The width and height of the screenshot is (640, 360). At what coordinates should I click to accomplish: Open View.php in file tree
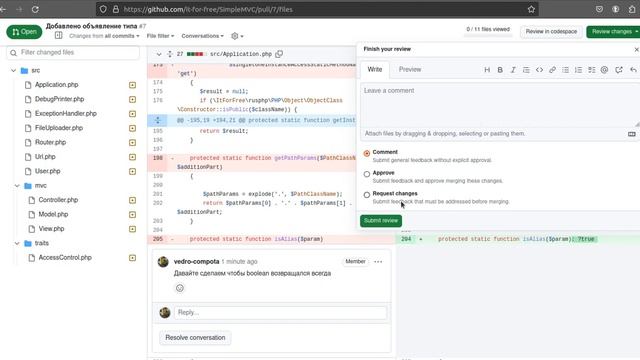pos(51,229)
